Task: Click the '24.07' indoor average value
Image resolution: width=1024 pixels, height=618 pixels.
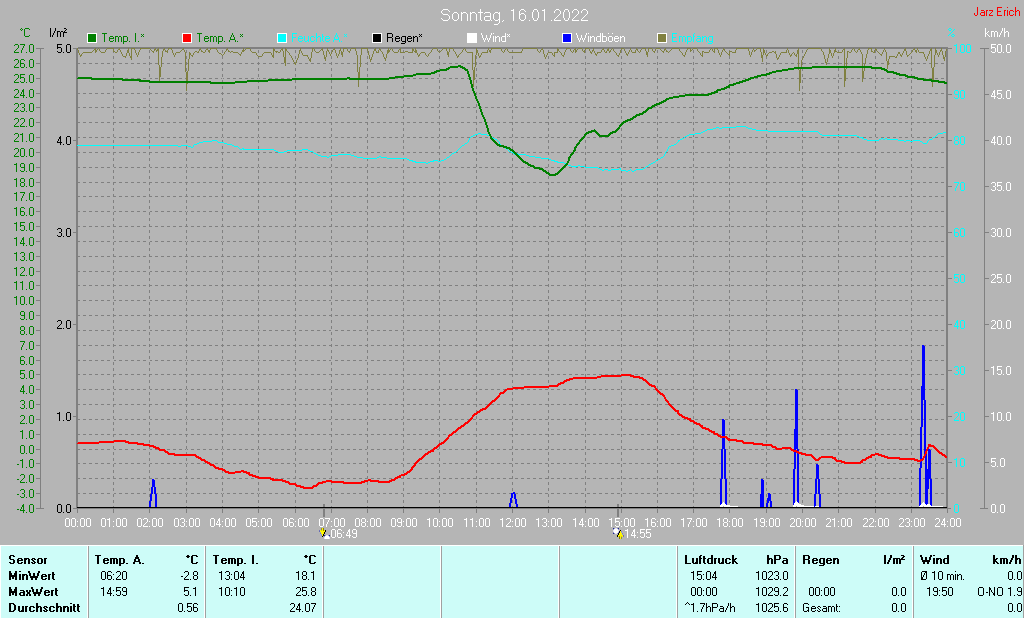Action: (x=303, y=608)
